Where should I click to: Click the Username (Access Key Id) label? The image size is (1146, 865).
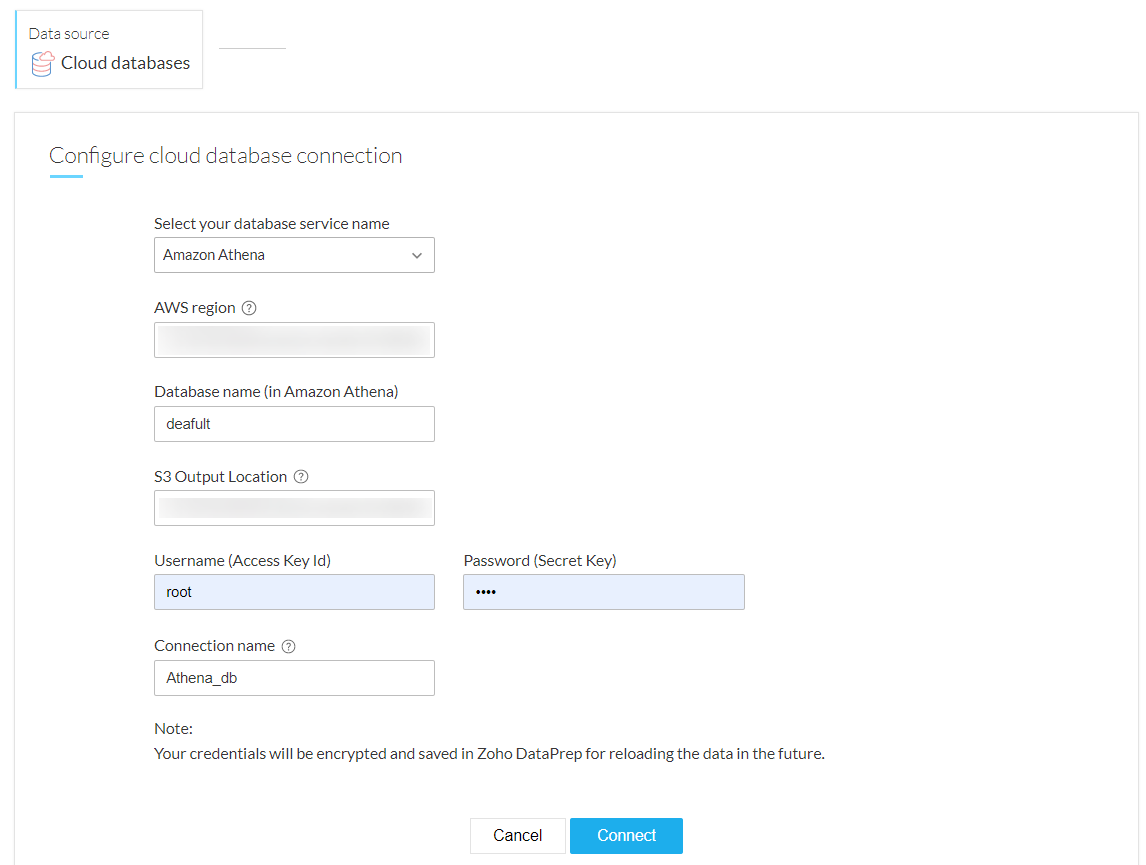242,561
